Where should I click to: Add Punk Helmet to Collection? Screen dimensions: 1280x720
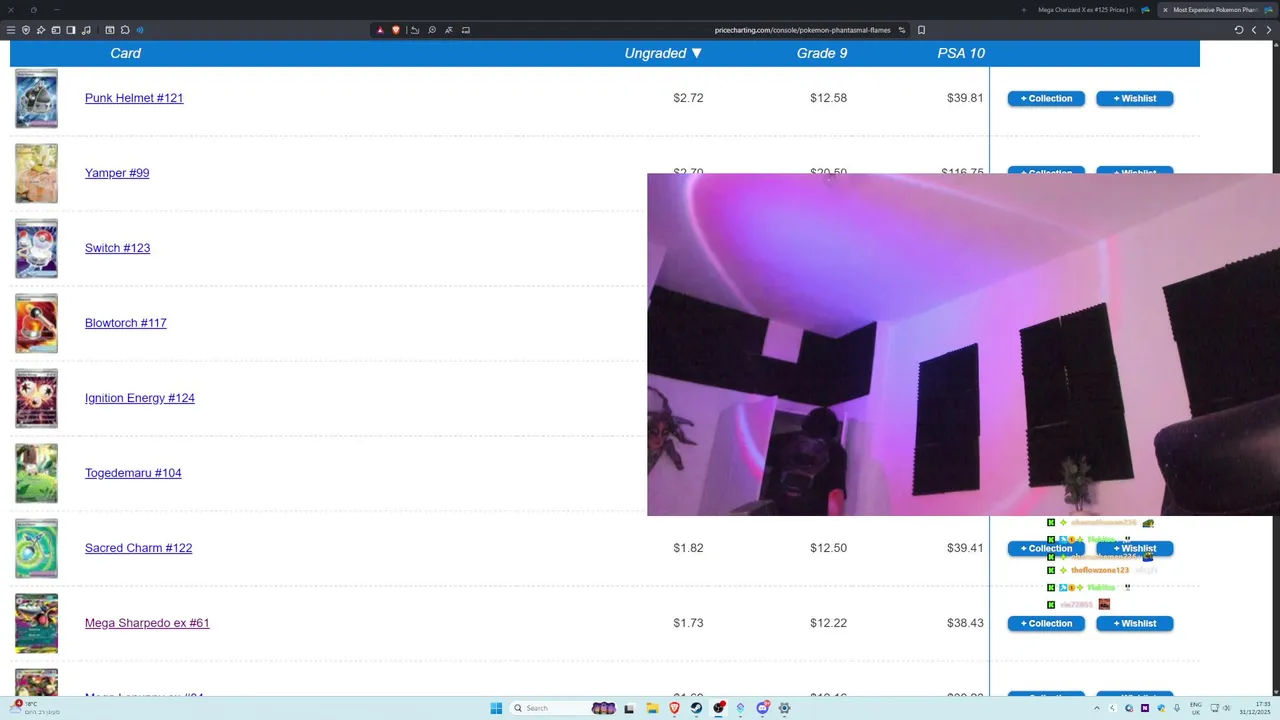[x=1046, y=98]
